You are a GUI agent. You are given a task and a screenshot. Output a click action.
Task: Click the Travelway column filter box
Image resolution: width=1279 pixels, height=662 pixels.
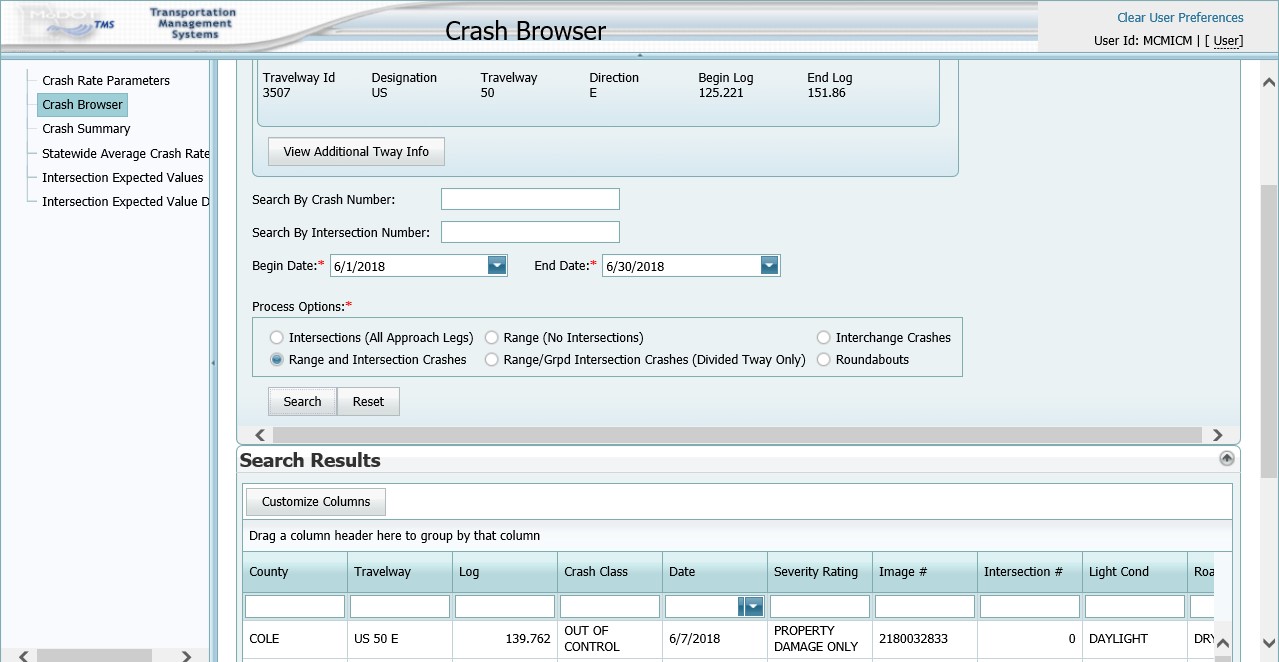click(x=400, y=606)
